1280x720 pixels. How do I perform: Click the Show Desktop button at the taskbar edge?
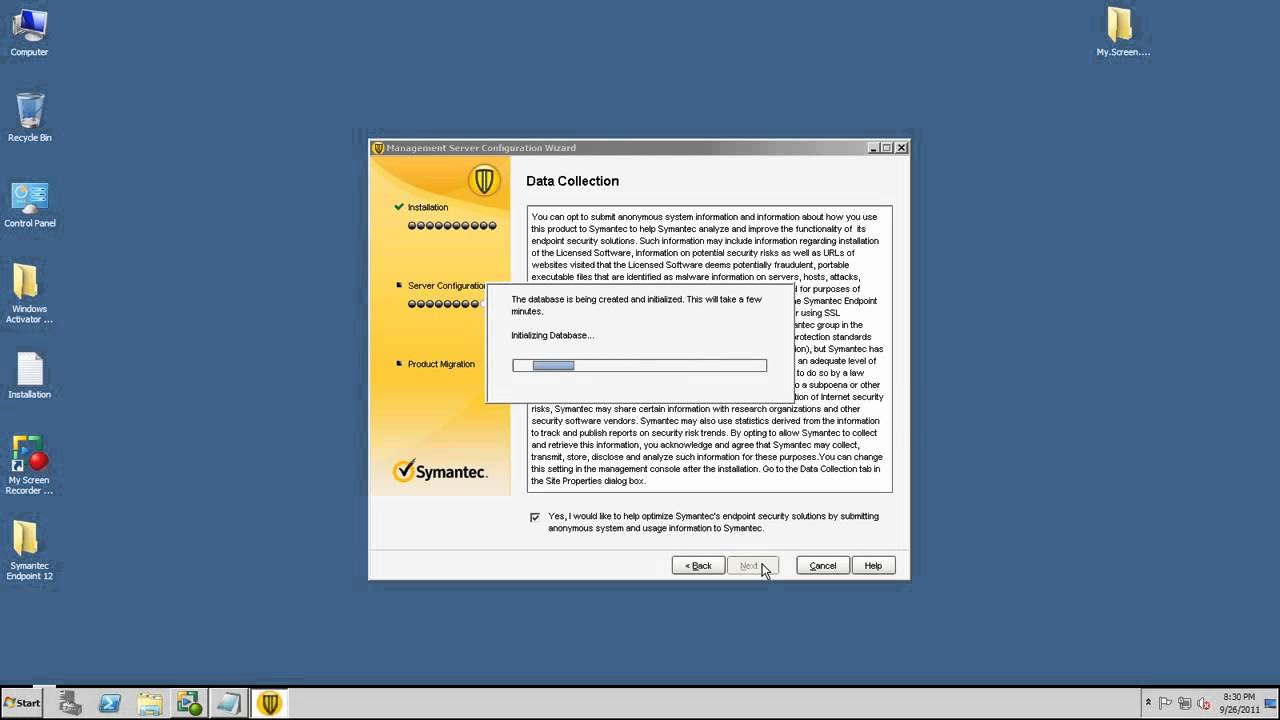(x=1272, y=703)
